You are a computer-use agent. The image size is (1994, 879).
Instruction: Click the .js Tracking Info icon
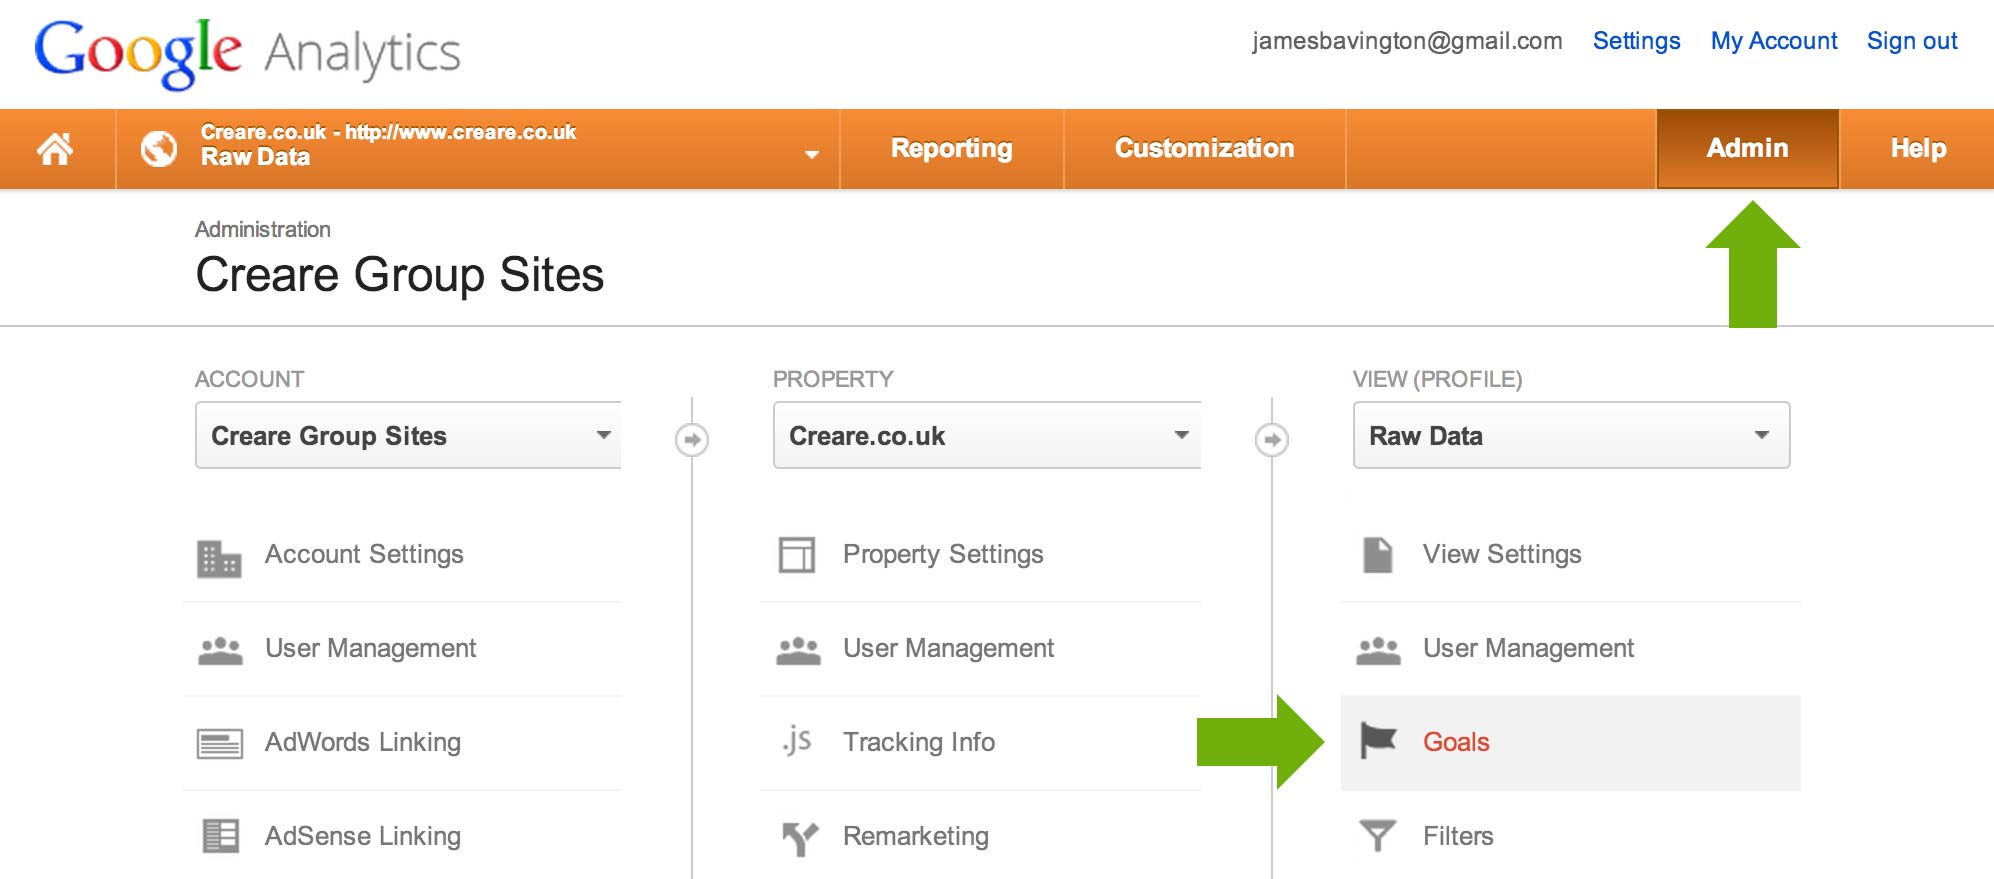tap(797, 741)
